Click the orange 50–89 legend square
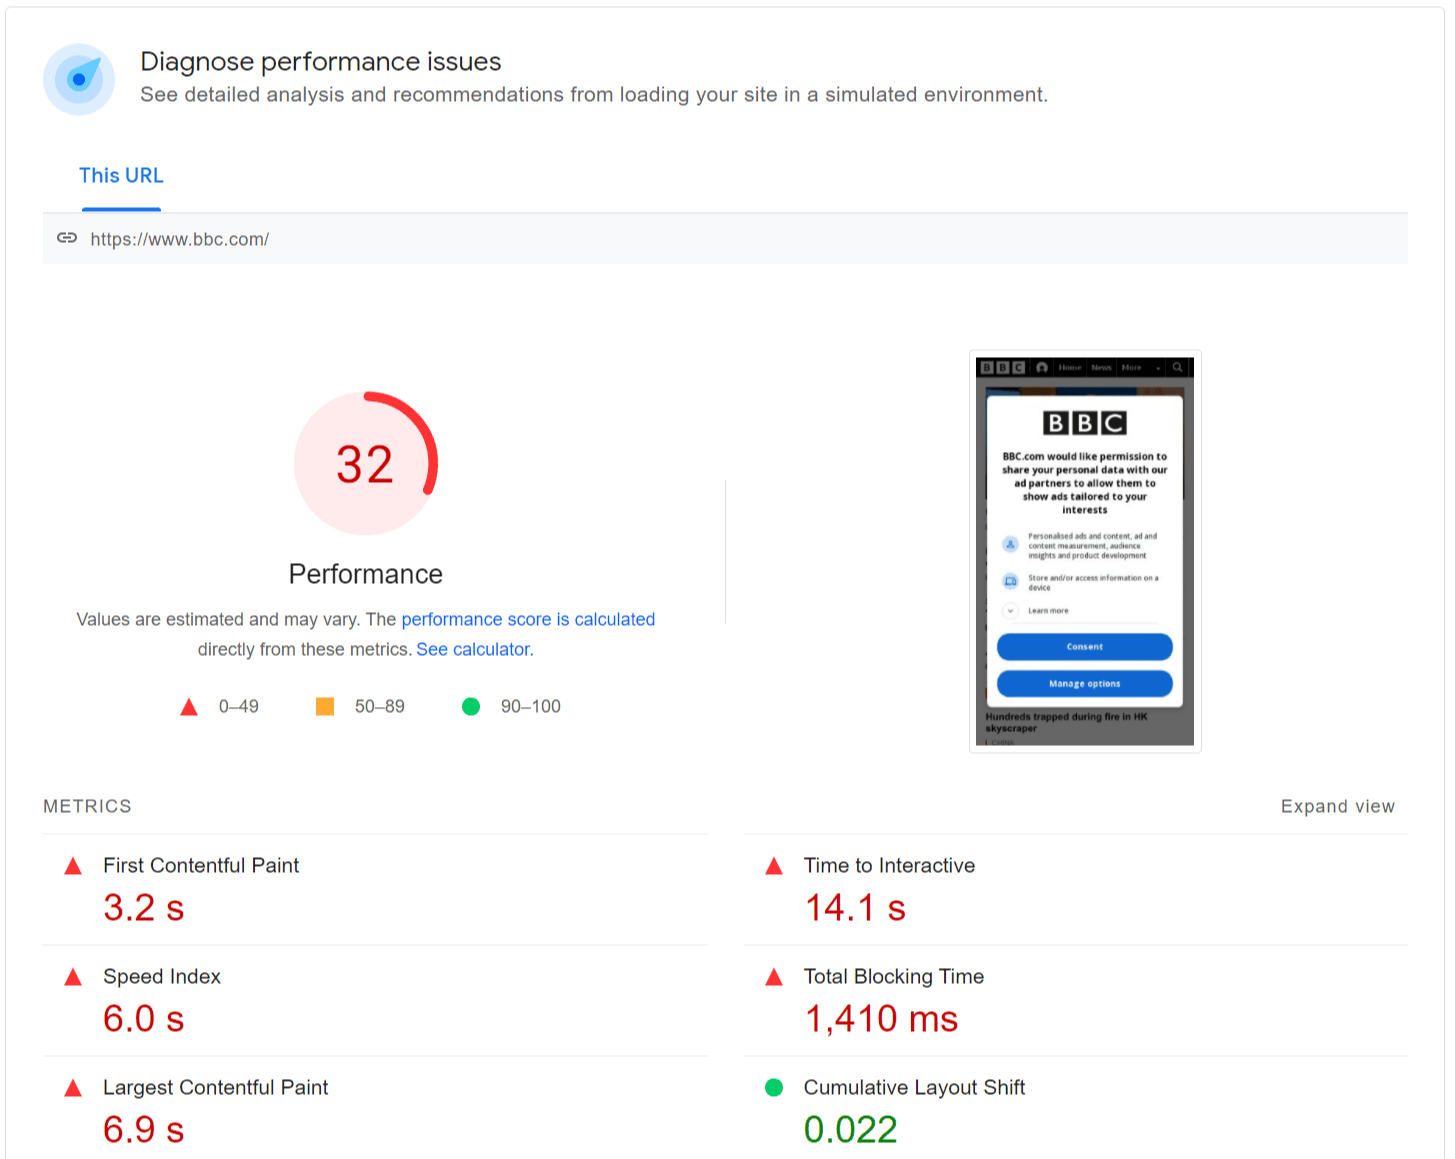Viewport: 1455px width, 1159px height. tap(324, 706)
